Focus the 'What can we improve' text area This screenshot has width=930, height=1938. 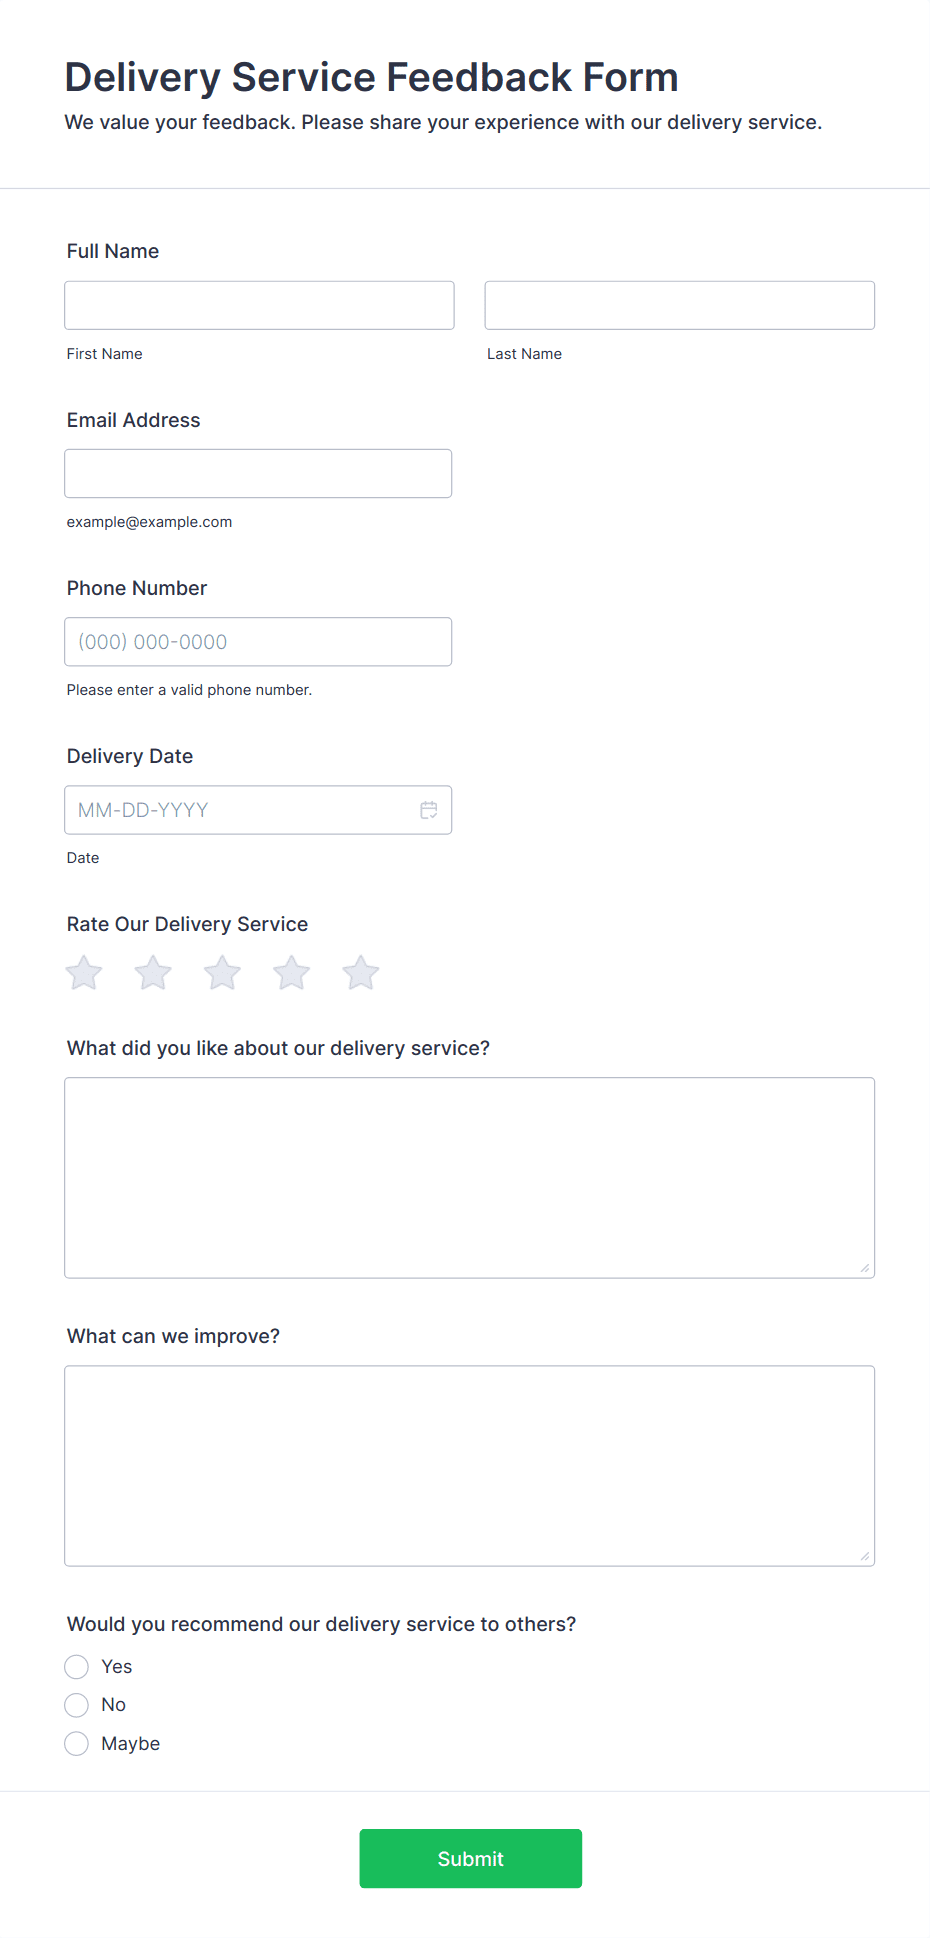click(469, 1465)
